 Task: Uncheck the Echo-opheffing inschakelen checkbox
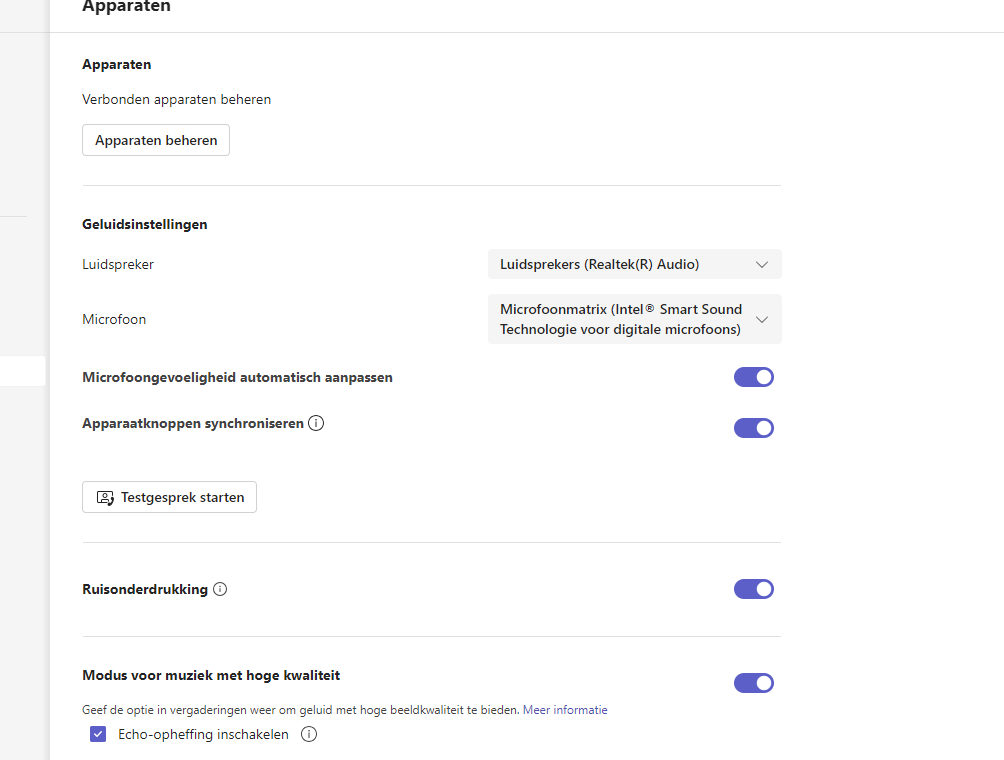pyautogui.click(x=98, y=734)
